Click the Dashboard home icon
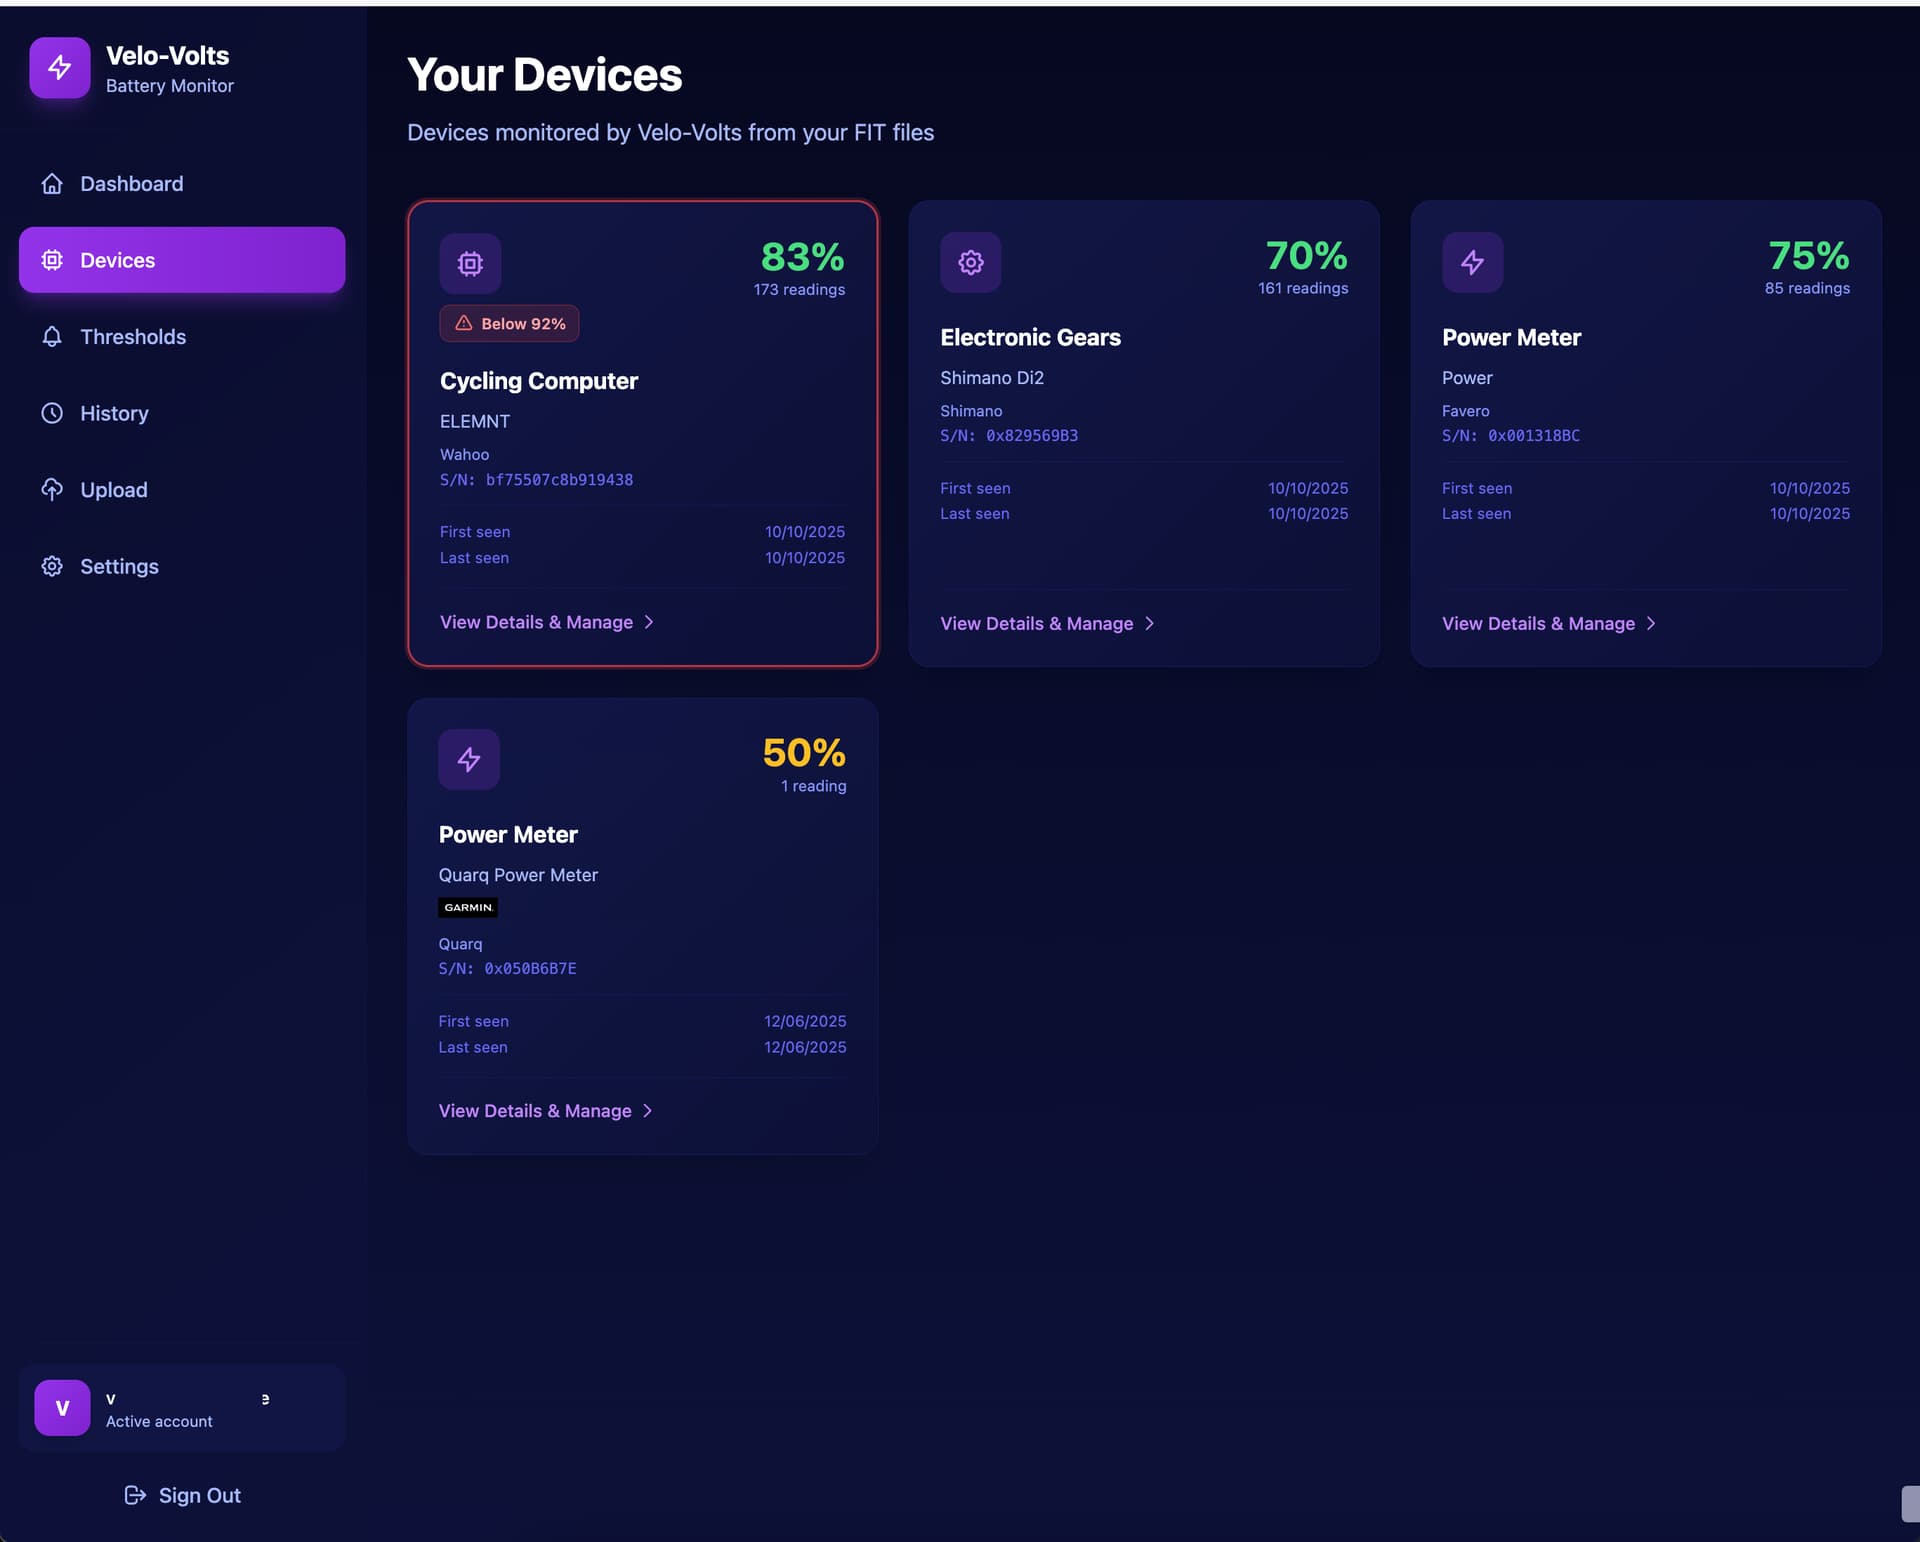Image resolution: width=1920 pixels, height=1542 pixels. coord(52,184)
